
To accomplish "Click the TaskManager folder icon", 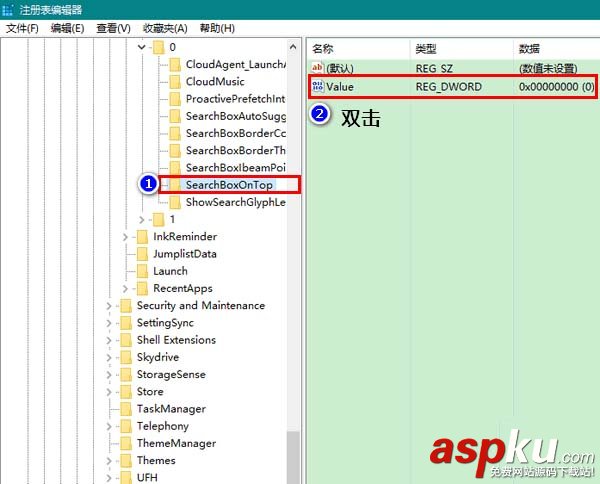I will [x=126, y=409].
